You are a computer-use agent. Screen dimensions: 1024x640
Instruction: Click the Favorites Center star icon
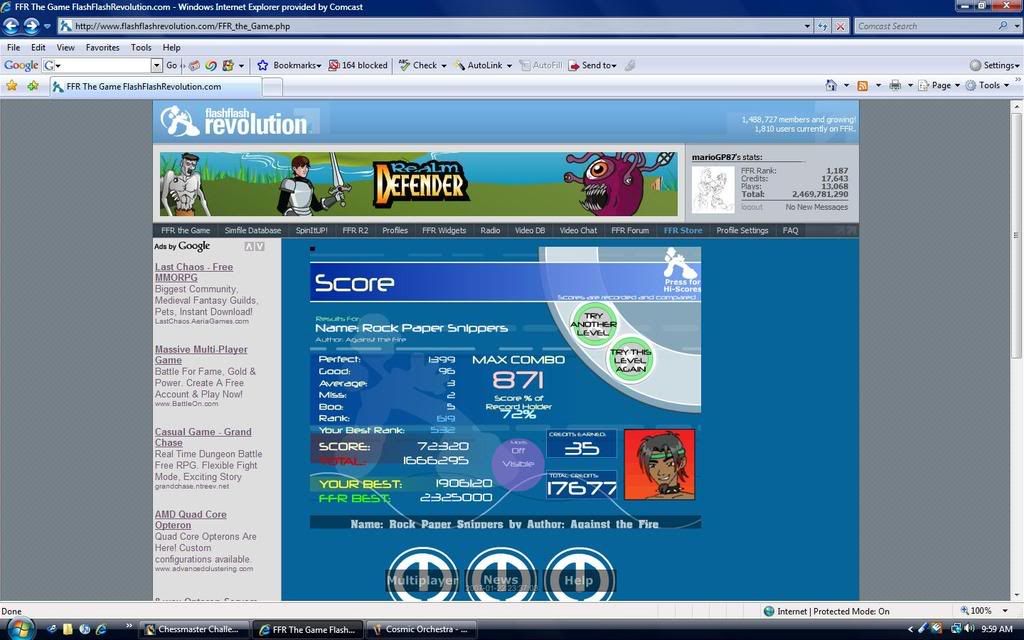[x=12, y=86]
